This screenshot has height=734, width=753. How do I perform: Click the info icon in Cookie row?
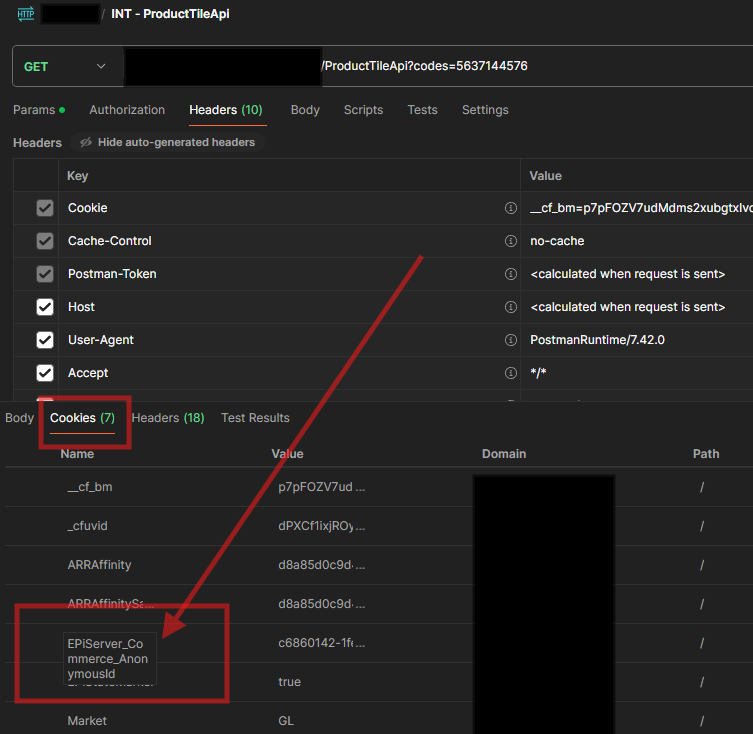[x=511, y=208]
